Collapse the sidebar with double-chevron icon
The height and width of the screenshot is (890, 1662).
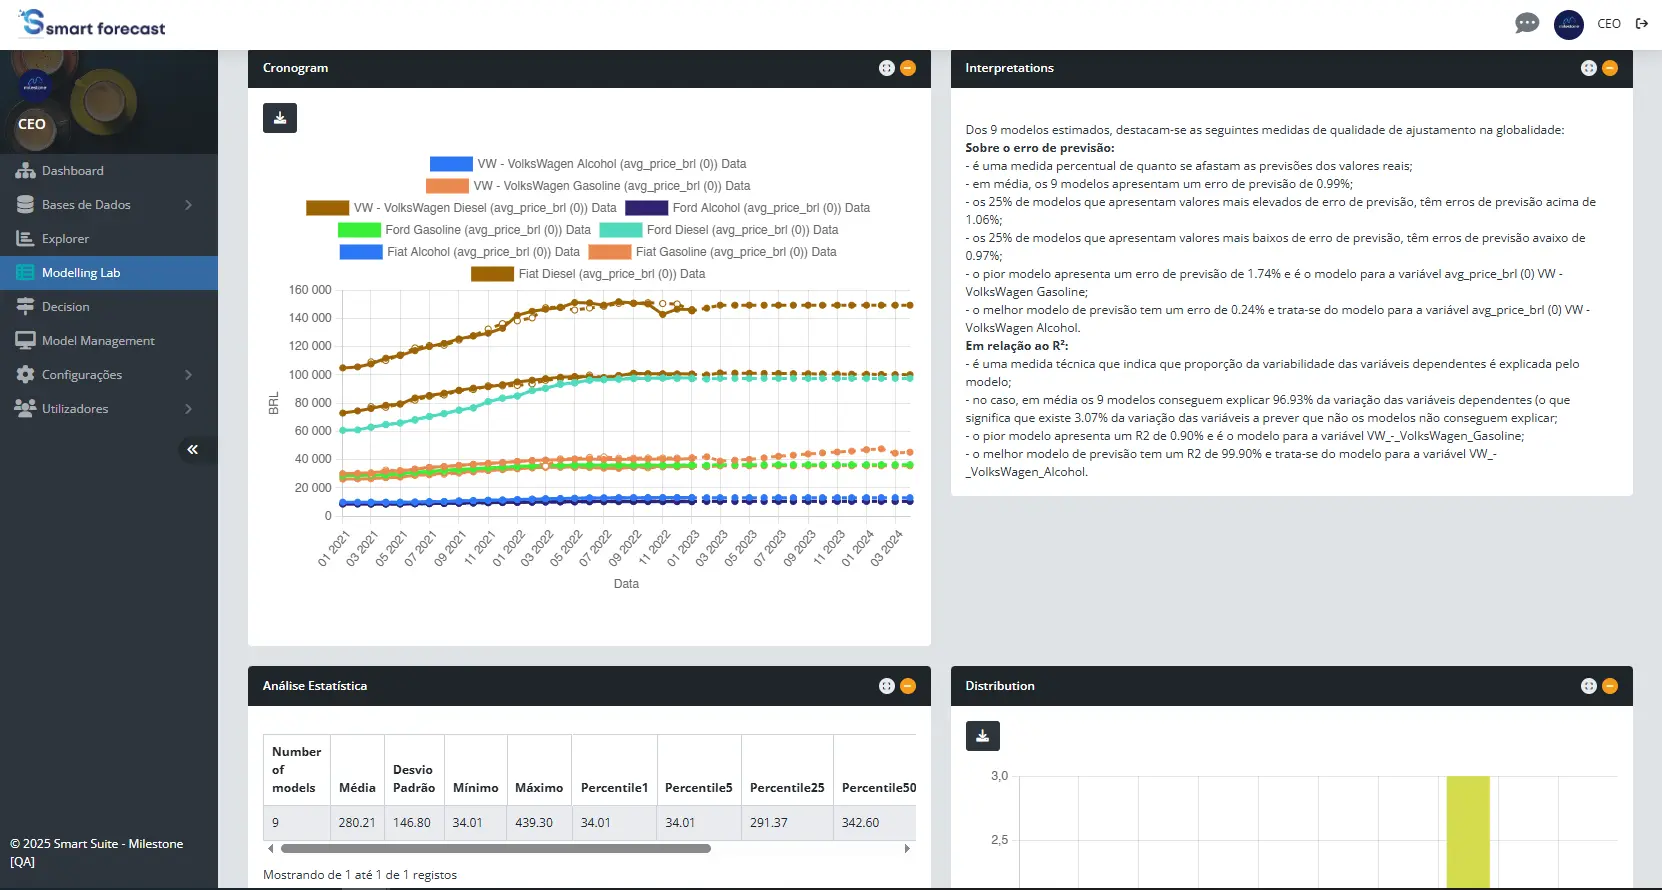192,450
